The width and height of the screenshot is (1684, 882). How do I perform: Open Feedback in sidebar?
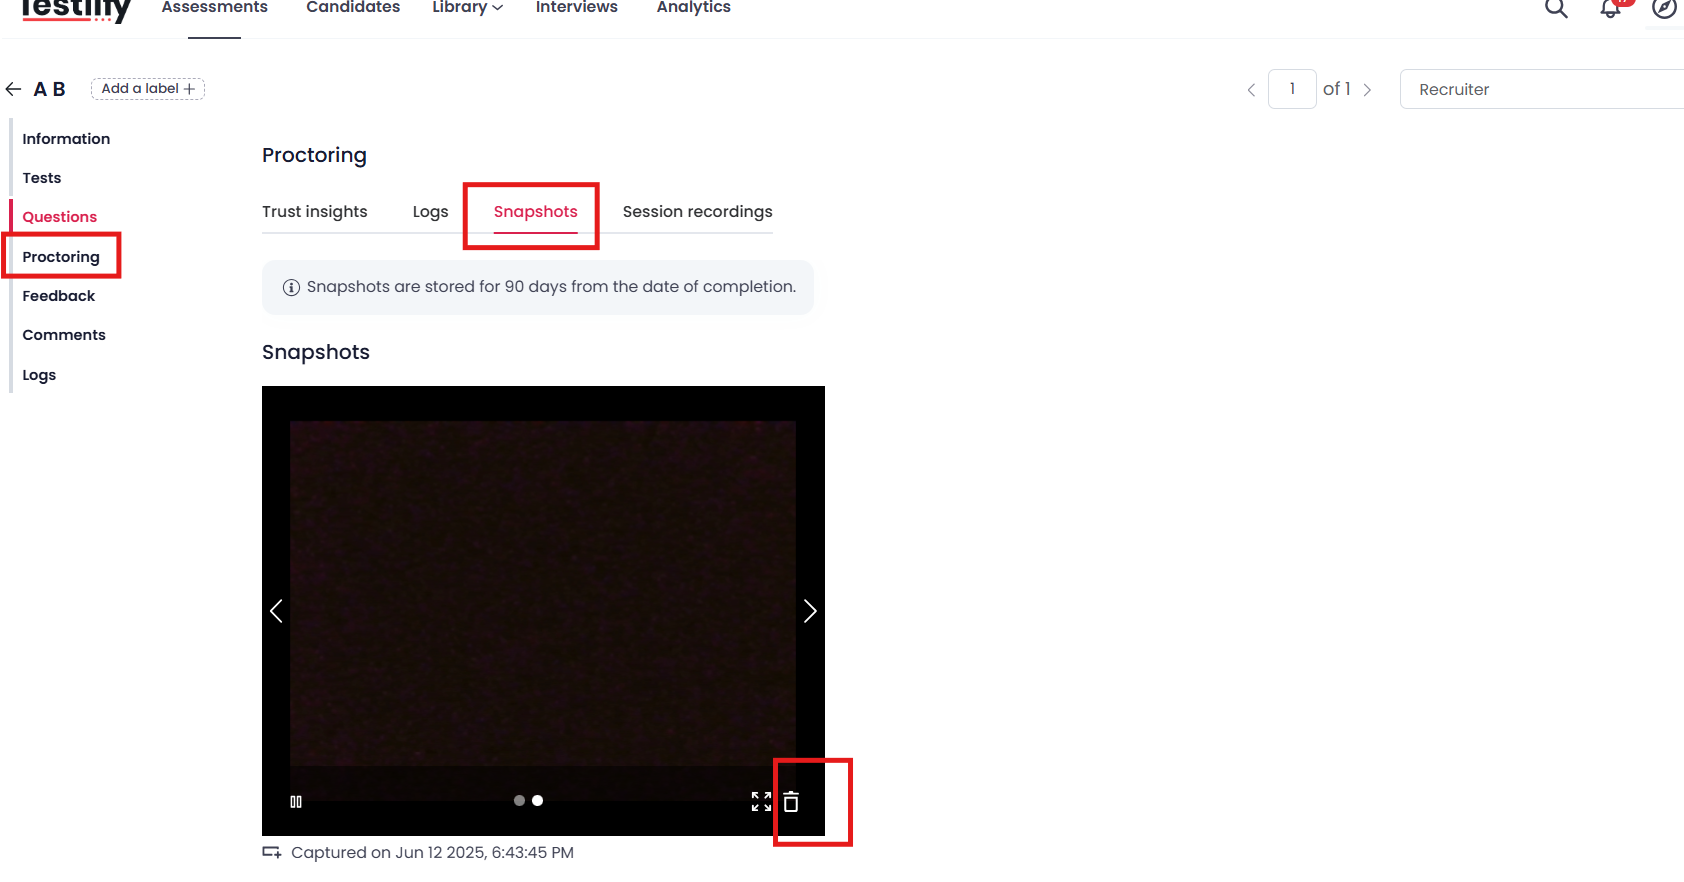pos(59,296)
